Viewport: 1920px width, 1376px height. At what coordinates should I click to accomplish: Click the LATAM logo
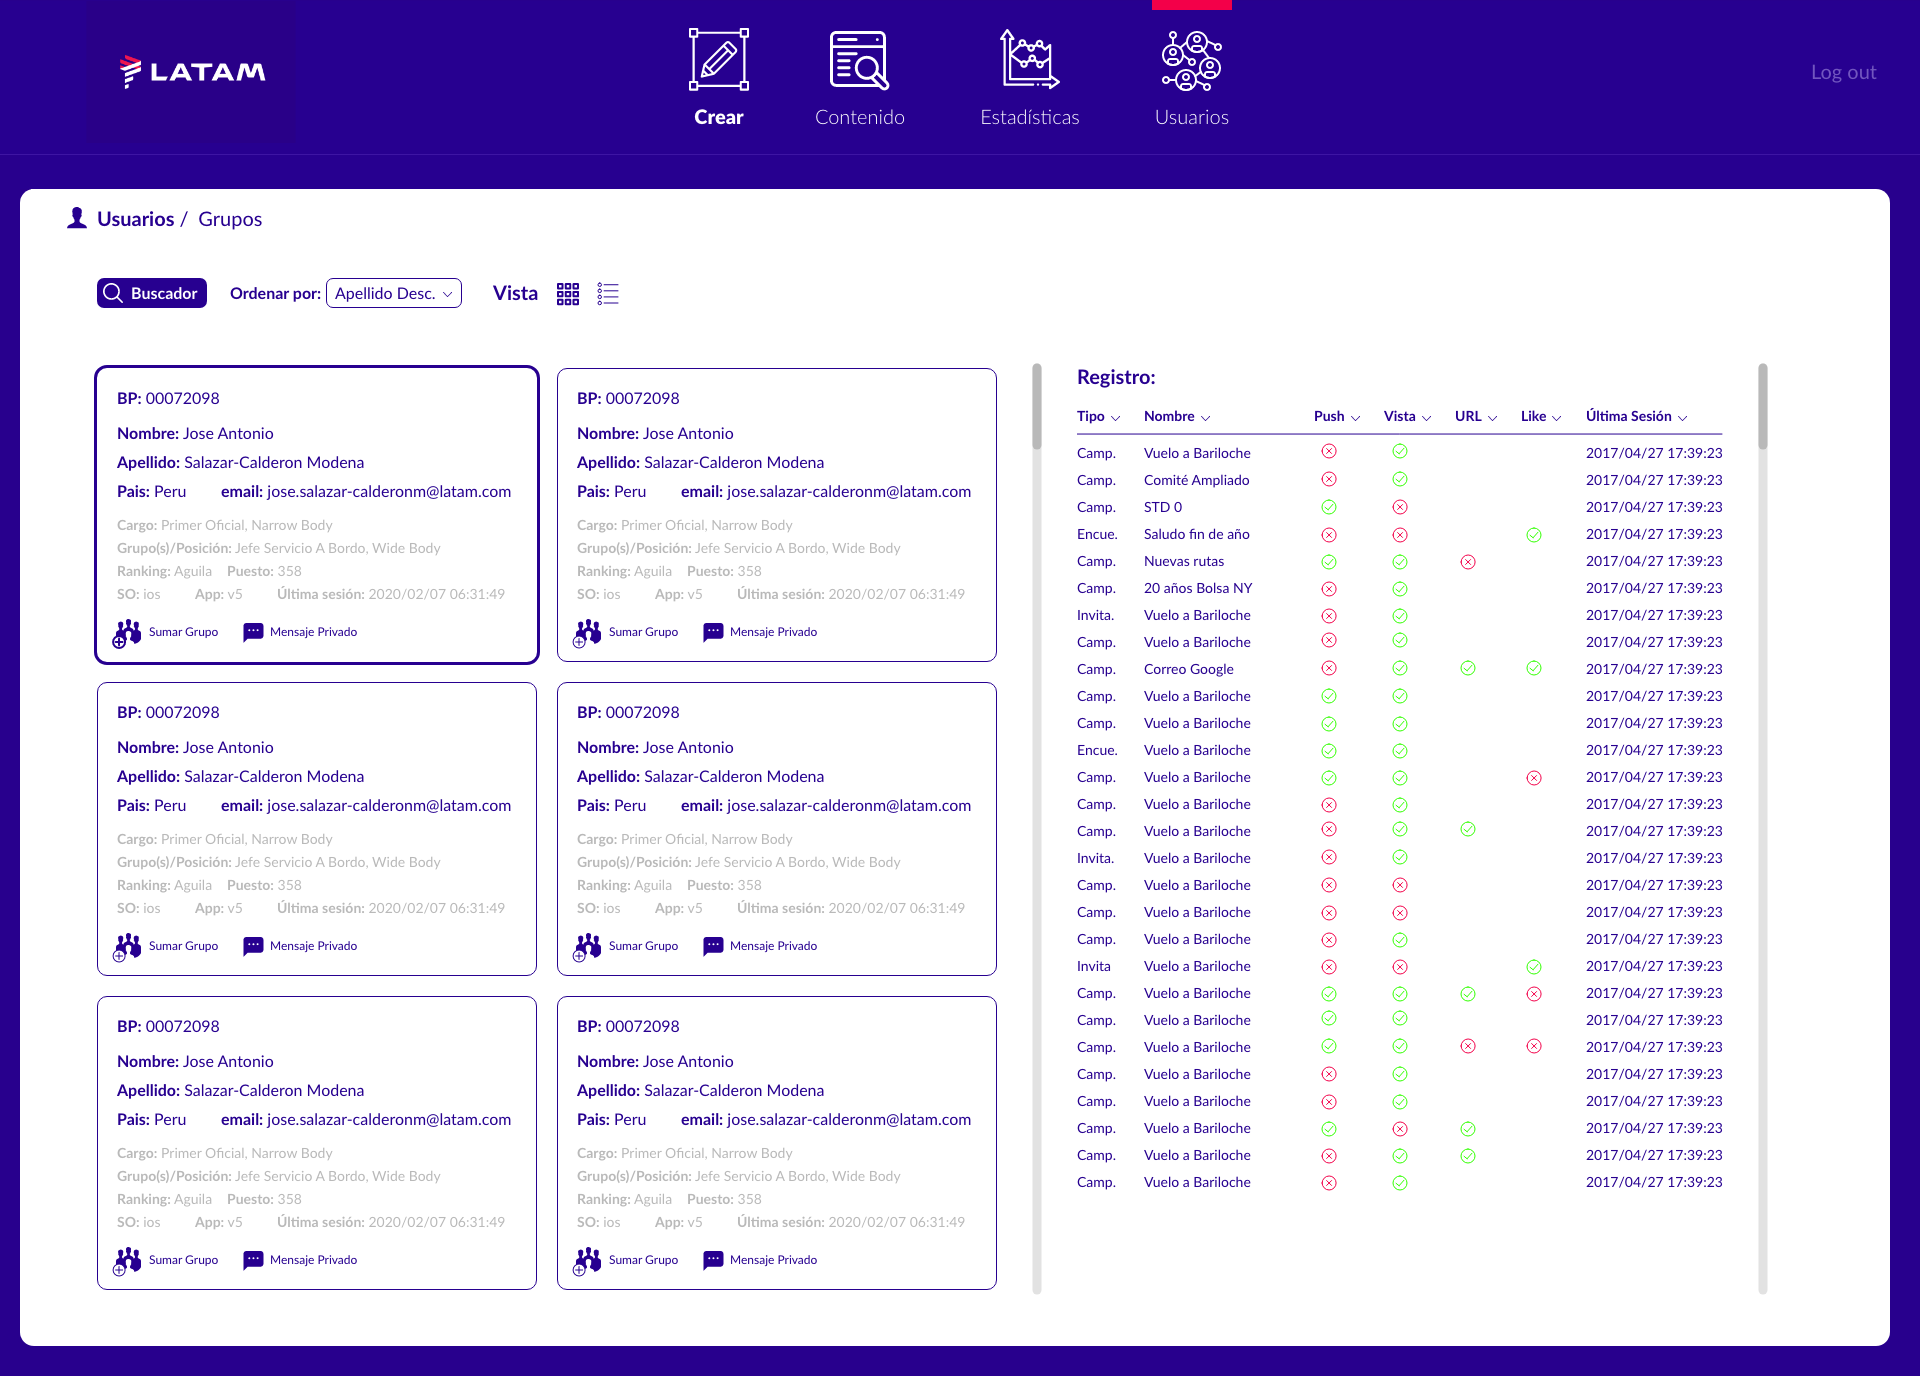(x=193, y=72)
